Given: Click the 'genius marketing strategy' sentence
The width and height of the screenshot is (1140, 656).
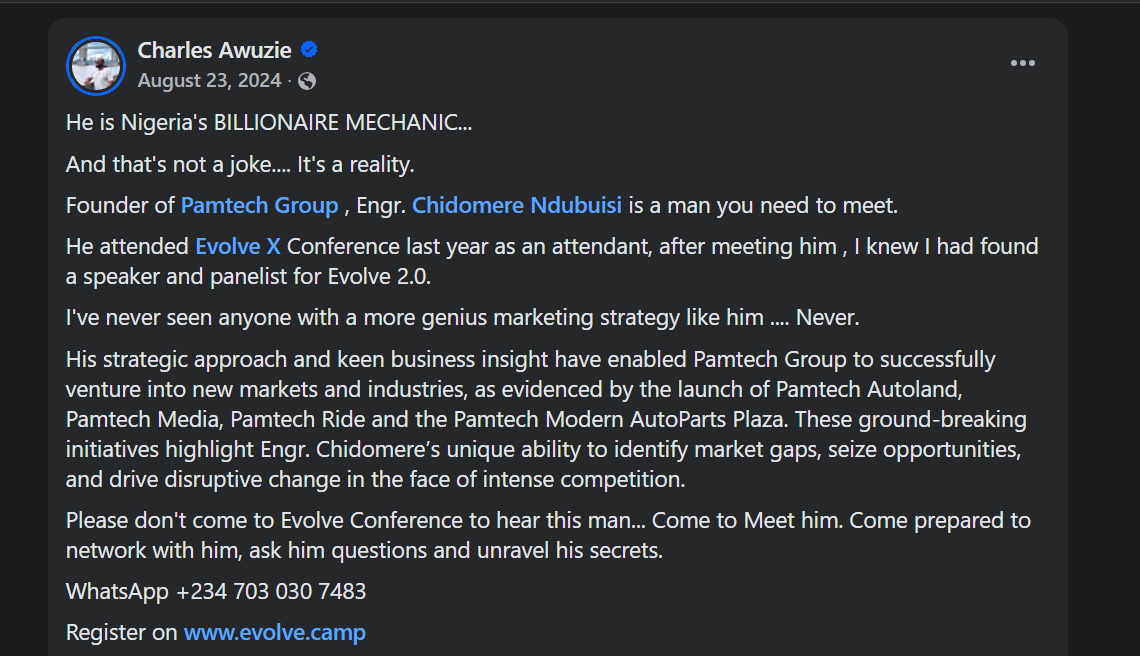Looking at the screenshot, I should click(x=462, y=318).
